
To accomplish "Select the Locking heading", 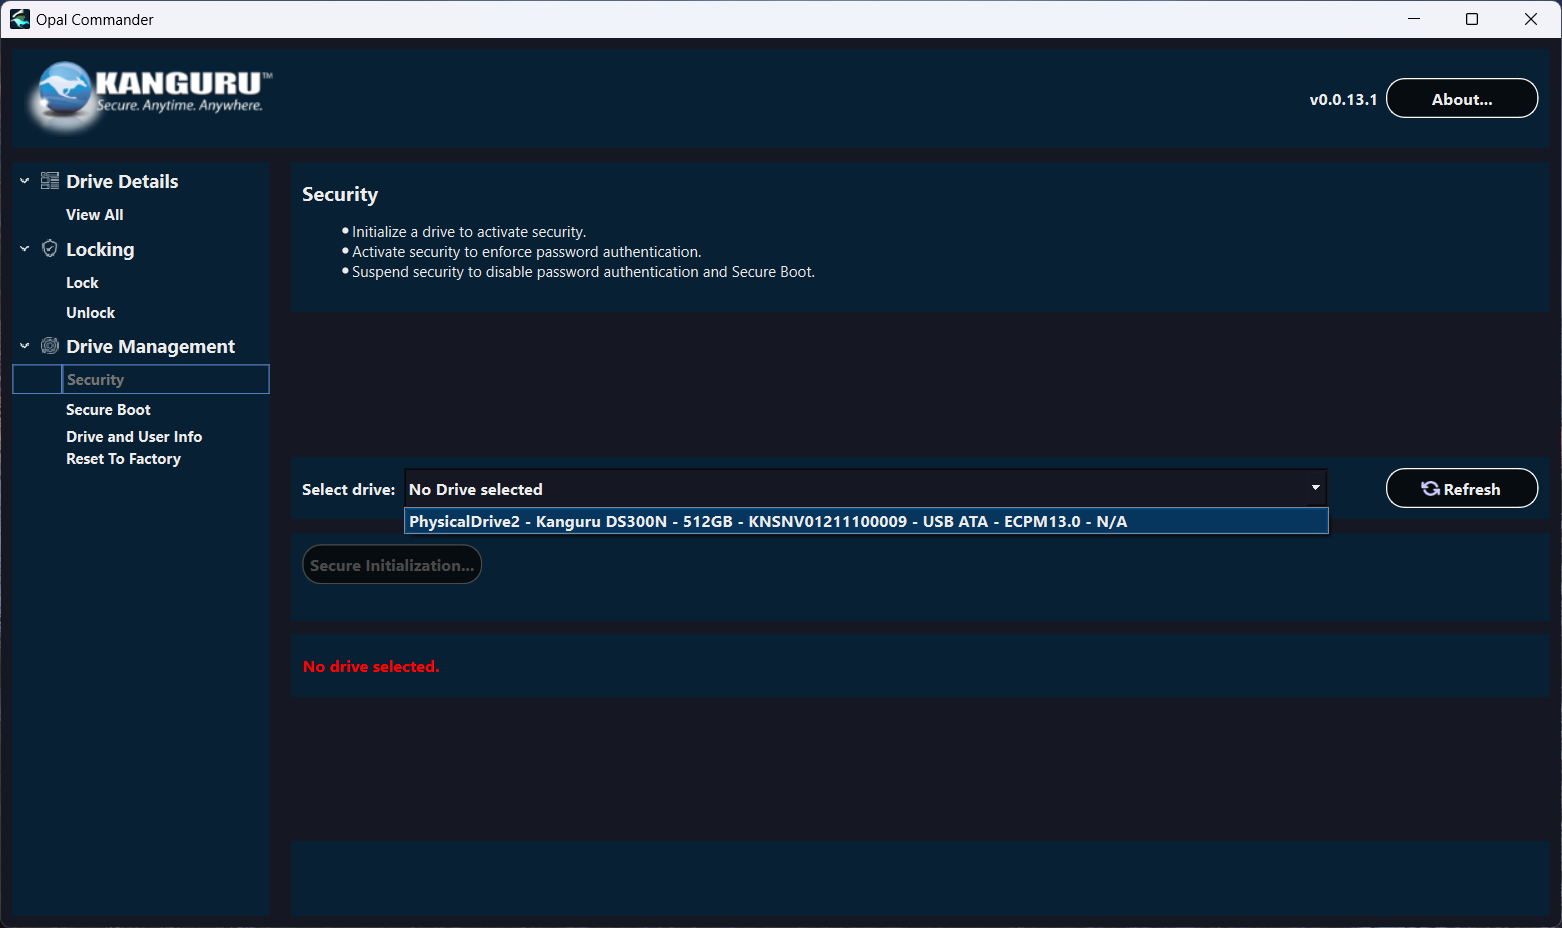I will click(x=100, y=249).
